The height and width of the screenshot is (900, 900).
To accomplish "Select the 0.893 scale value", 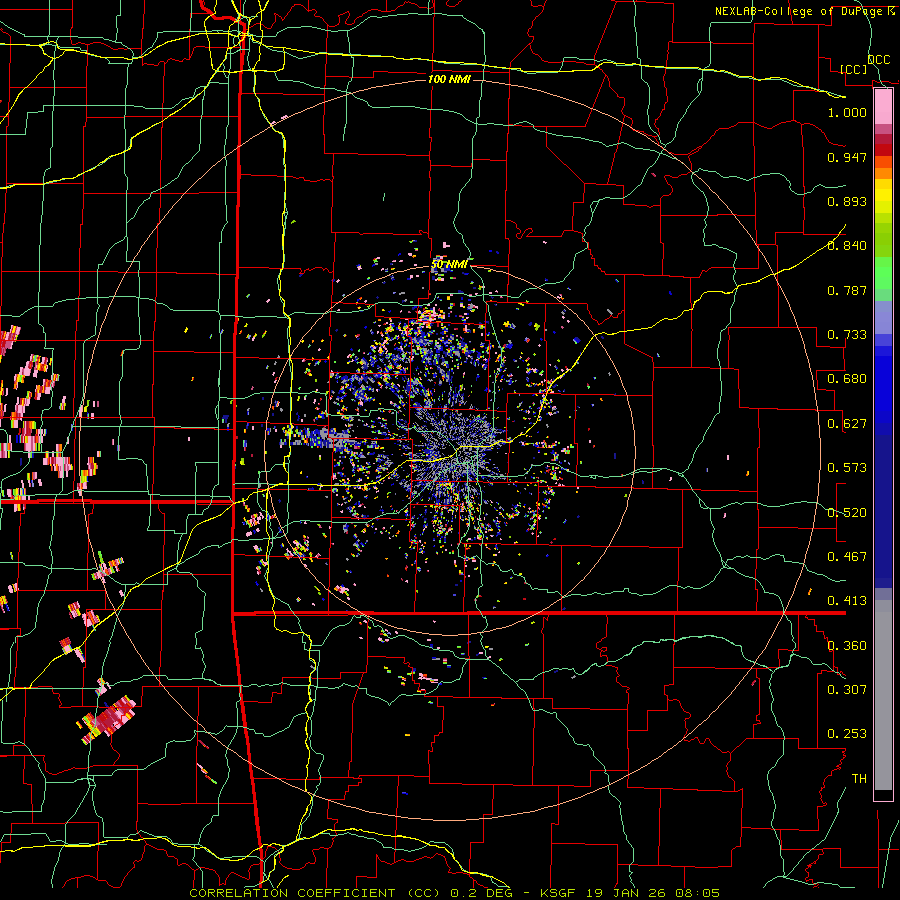I will (x=847, y=201).
